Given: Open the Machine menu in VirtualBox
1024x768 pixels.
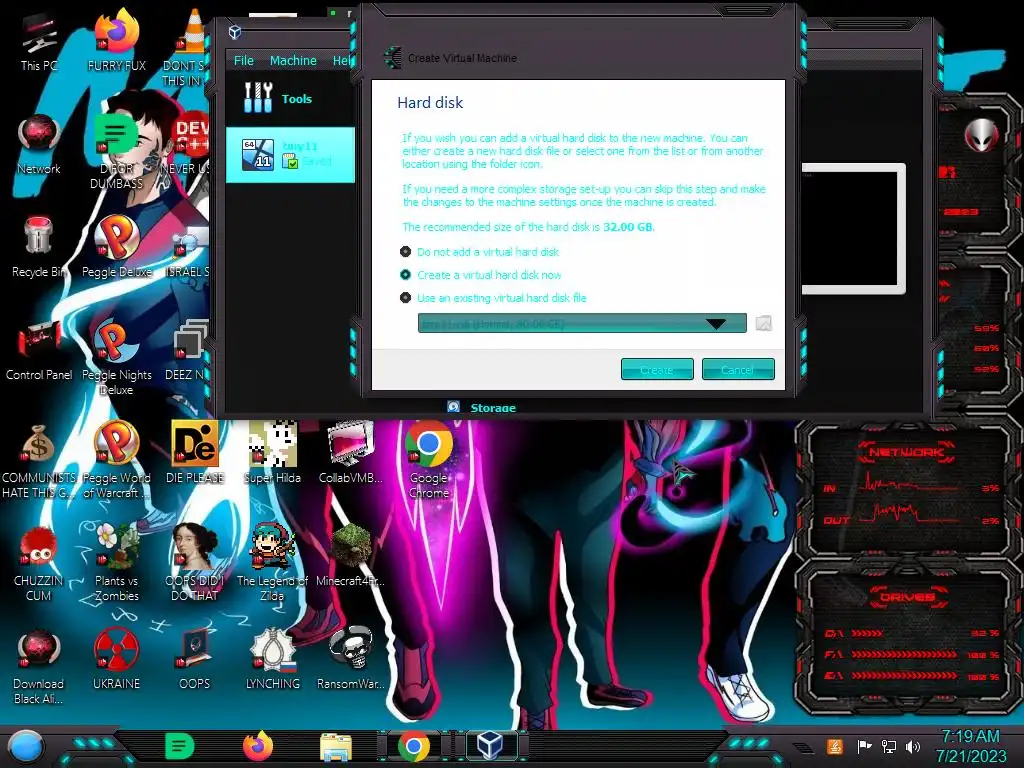Looking at the screenshot, I should [293, 60].
